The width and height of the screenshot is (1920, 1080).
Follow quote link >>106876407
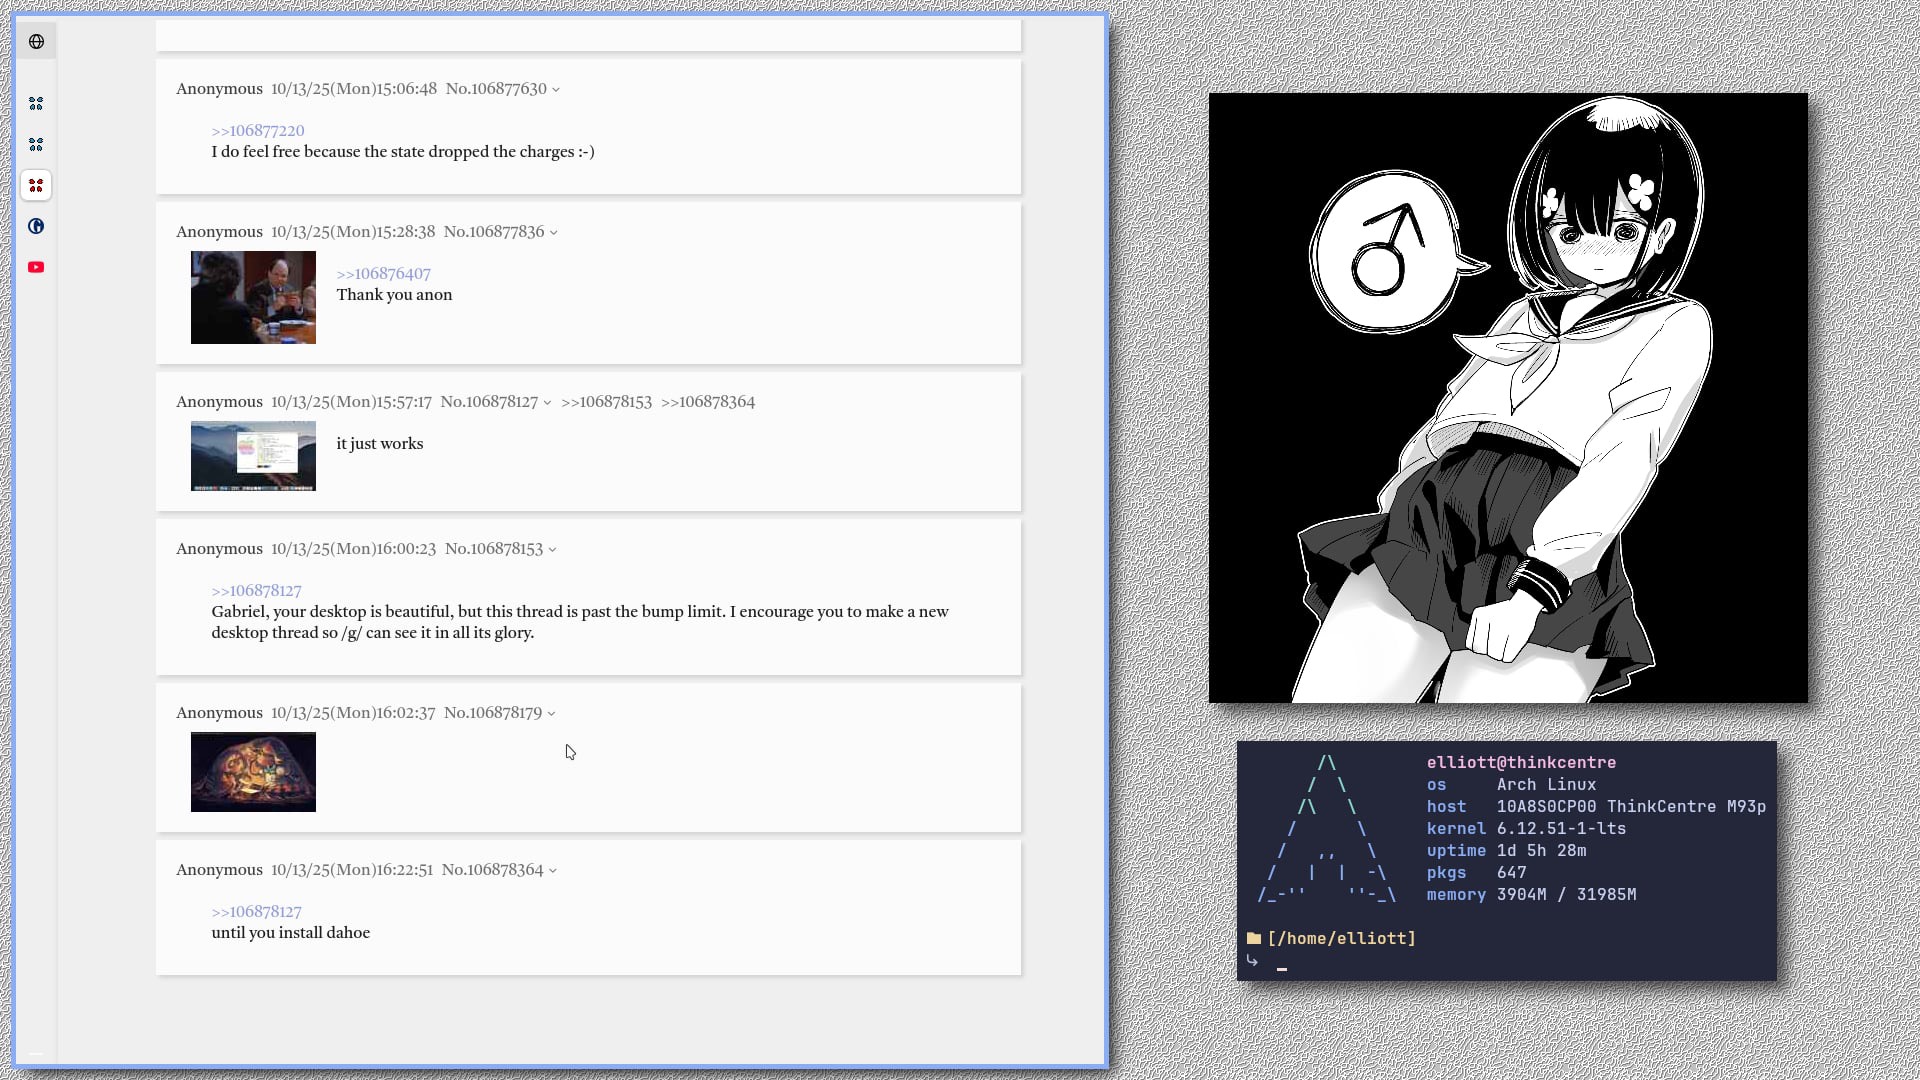tap(383, 274)
